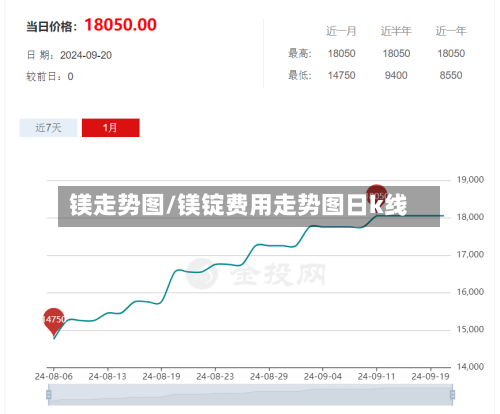Screen dimensions: 500x414
Task: Click left handle of range slider
Action: pyautogui.click(x=49, y=395)
